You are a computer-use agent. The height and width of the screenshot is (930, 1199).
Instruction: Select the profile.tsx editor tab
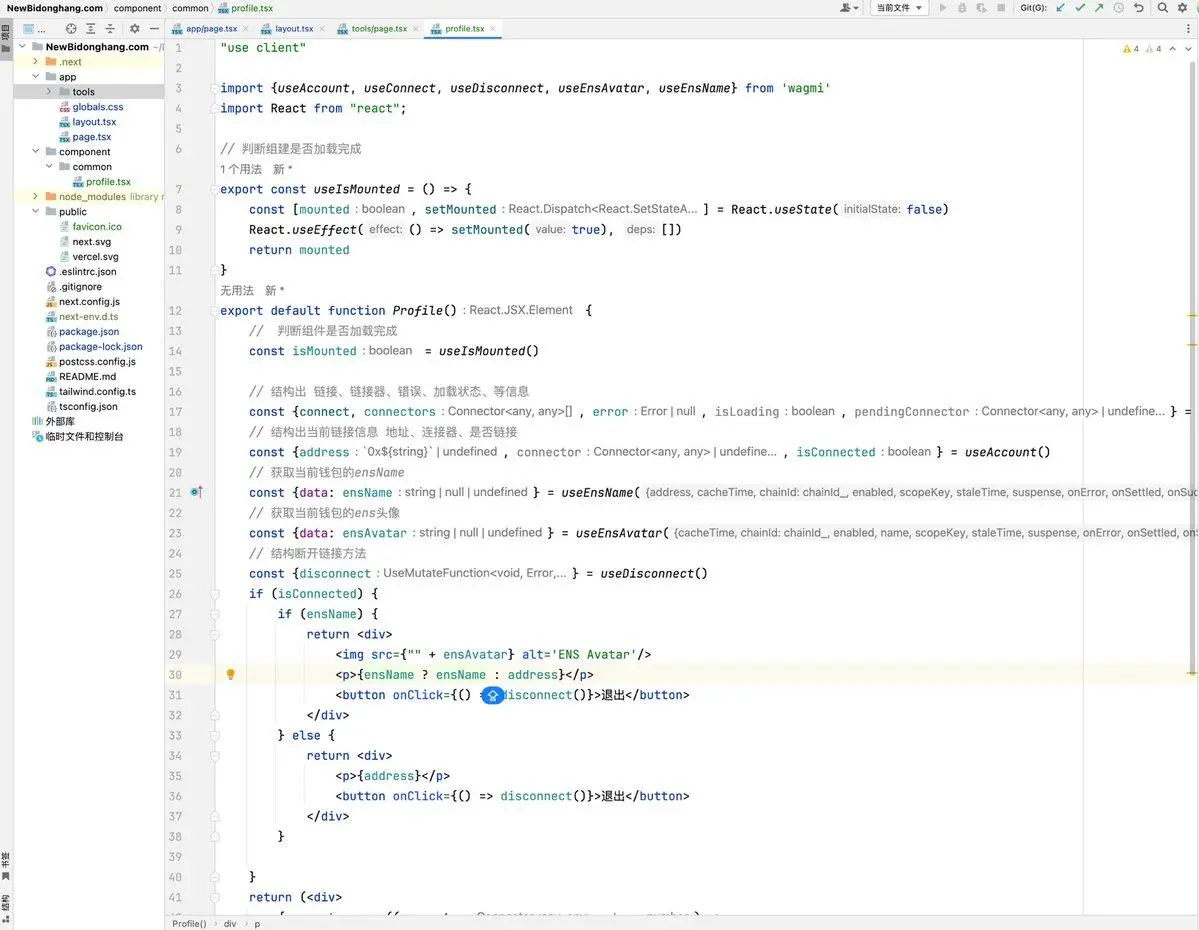pyautogui.click(x=464, y=28)
